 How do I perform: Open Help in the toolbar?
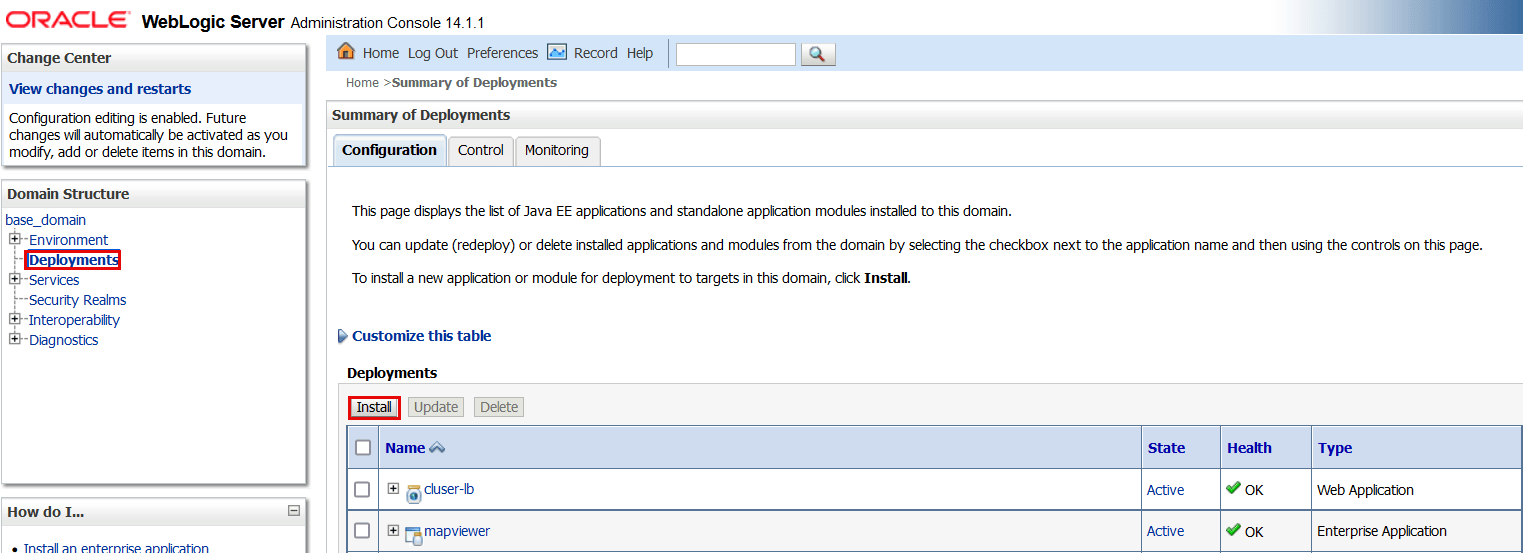point(640,53)
